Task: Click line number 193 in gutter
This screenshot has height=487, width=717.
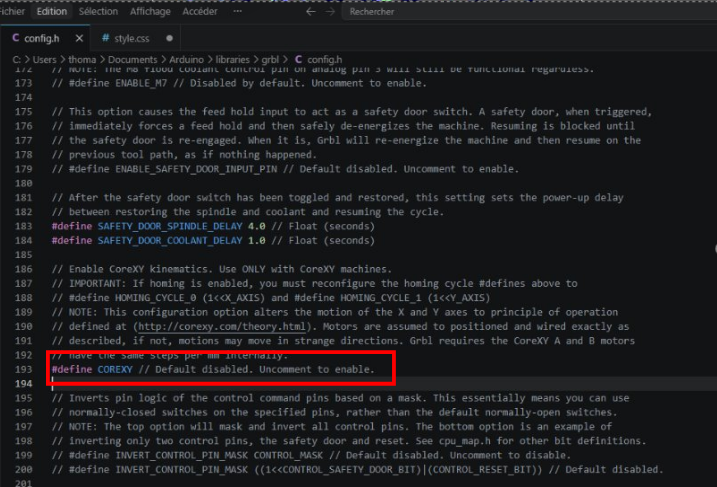Action: (24, 369)
